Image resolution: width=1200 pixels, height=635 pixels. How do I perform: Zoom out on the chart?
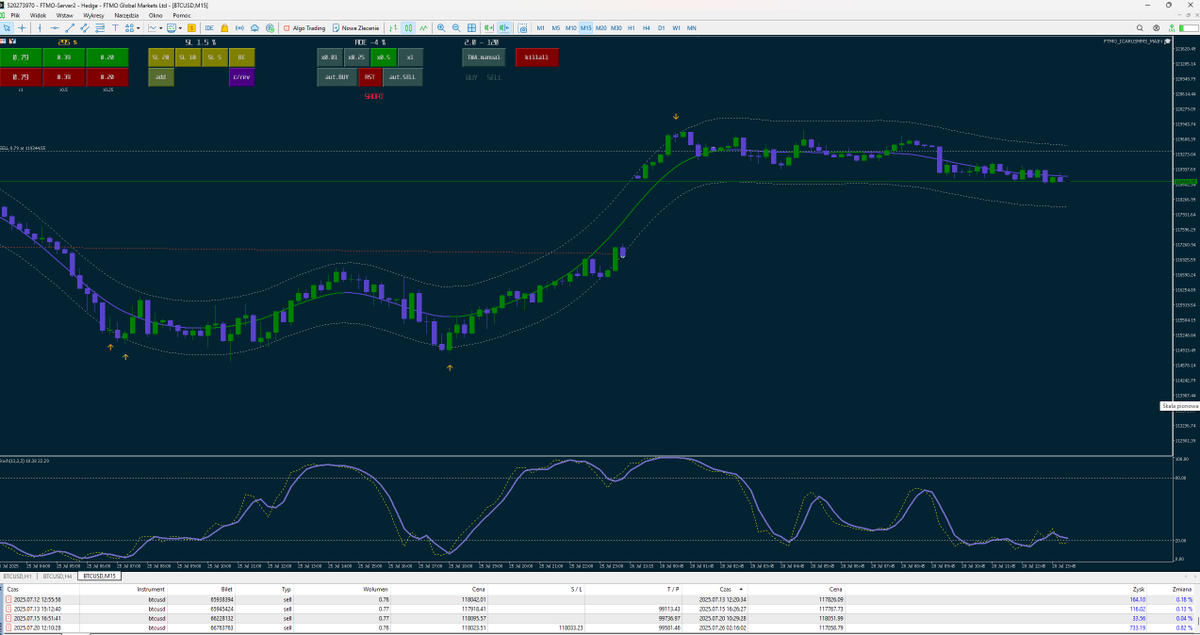click(456, 28)
